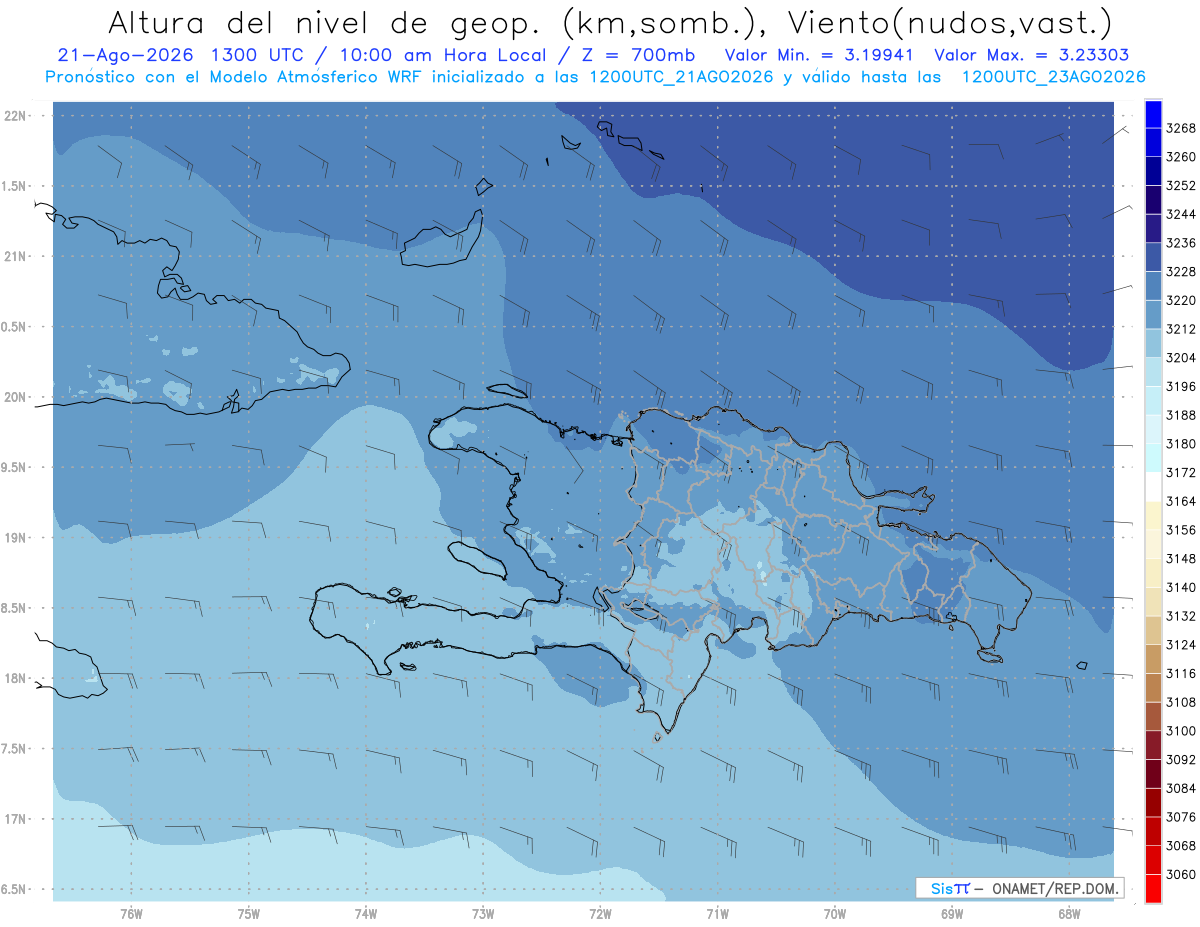
Task: Click the '75W' longitude label
Action: coord(249,914)
